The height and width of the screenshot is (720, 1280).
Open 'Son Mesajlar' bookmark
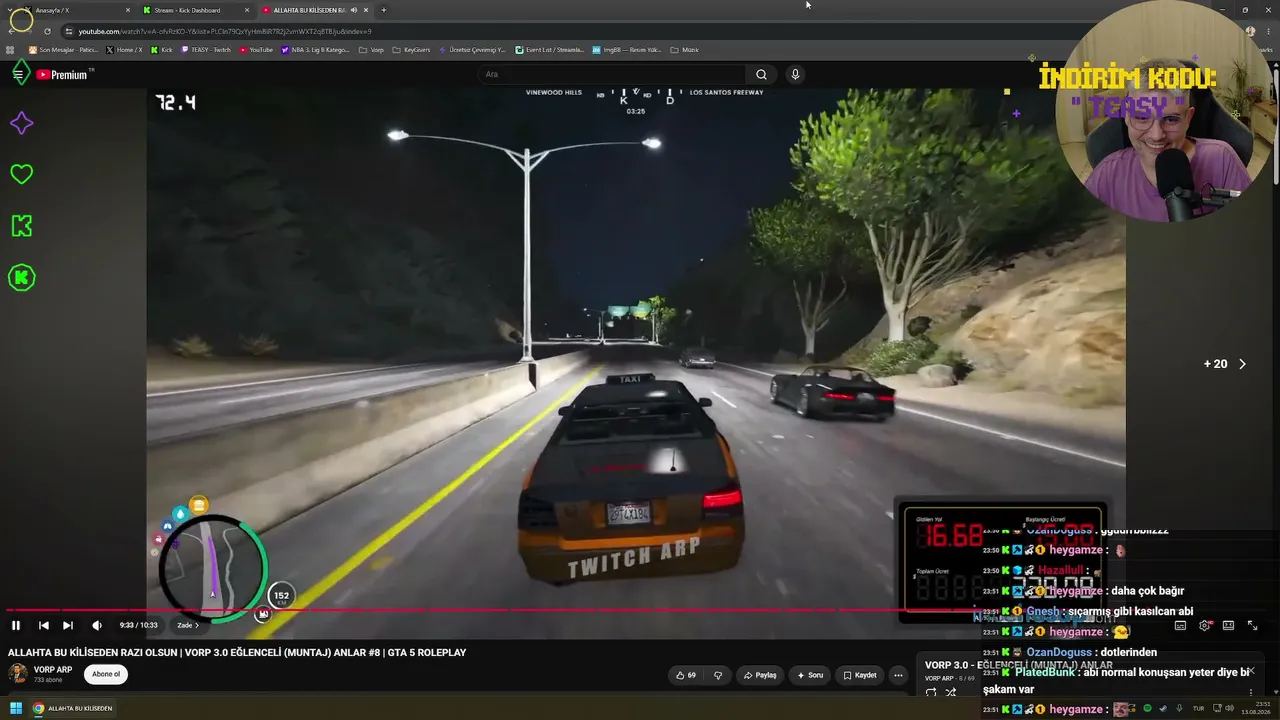[x=63, y=50]
